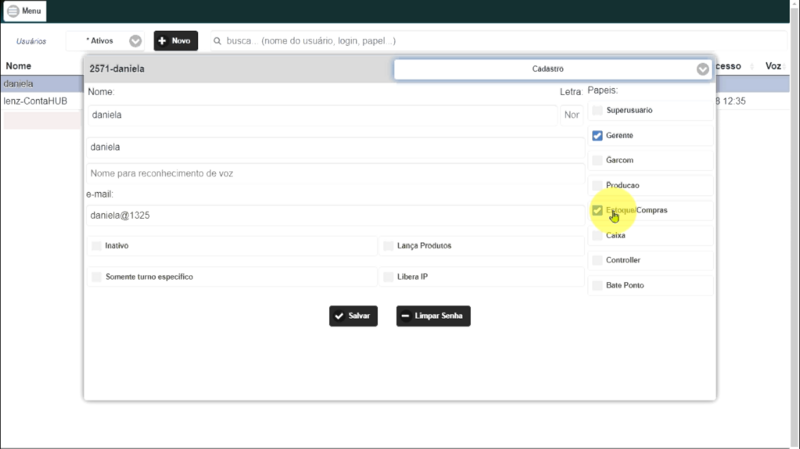Enable the Bate Ponto role checkbox
This screenshot has width=800, height=449.
pyautogui.click(x=597, y=285)
